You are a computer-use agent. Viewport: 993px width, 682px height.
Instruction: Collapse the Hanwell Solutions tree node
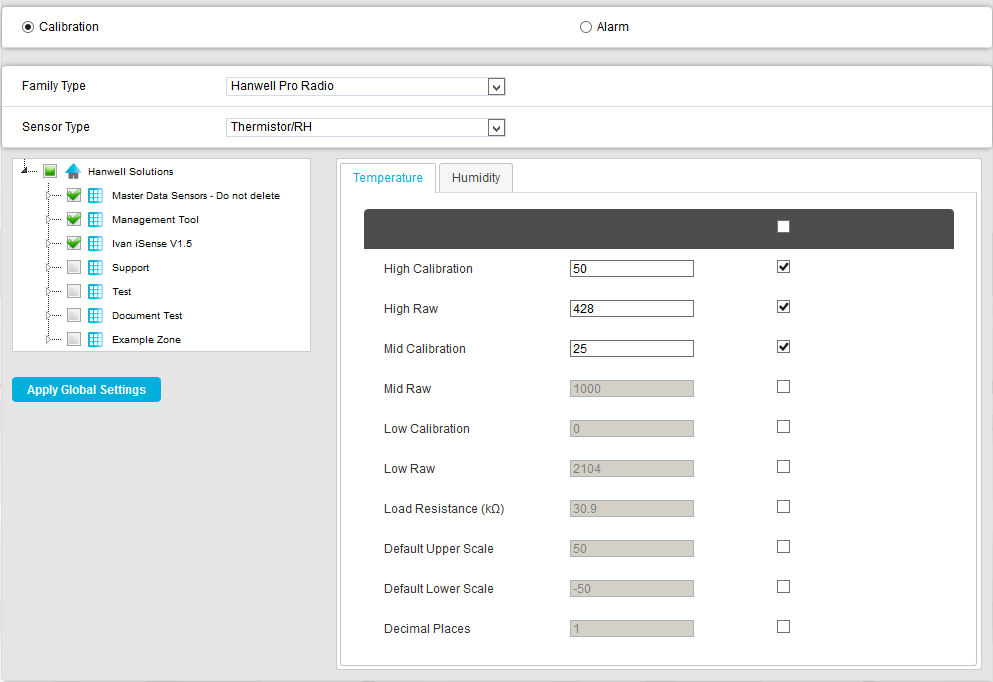coord(24,171)
